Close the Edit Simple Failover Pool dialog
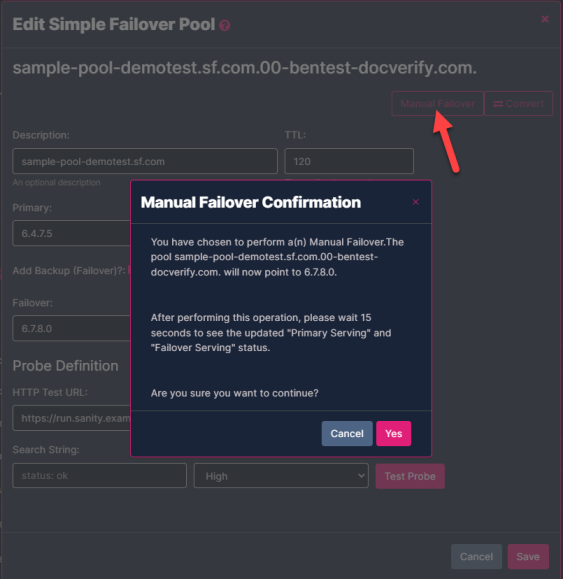563x580 pixels. [x=545, y=19]
